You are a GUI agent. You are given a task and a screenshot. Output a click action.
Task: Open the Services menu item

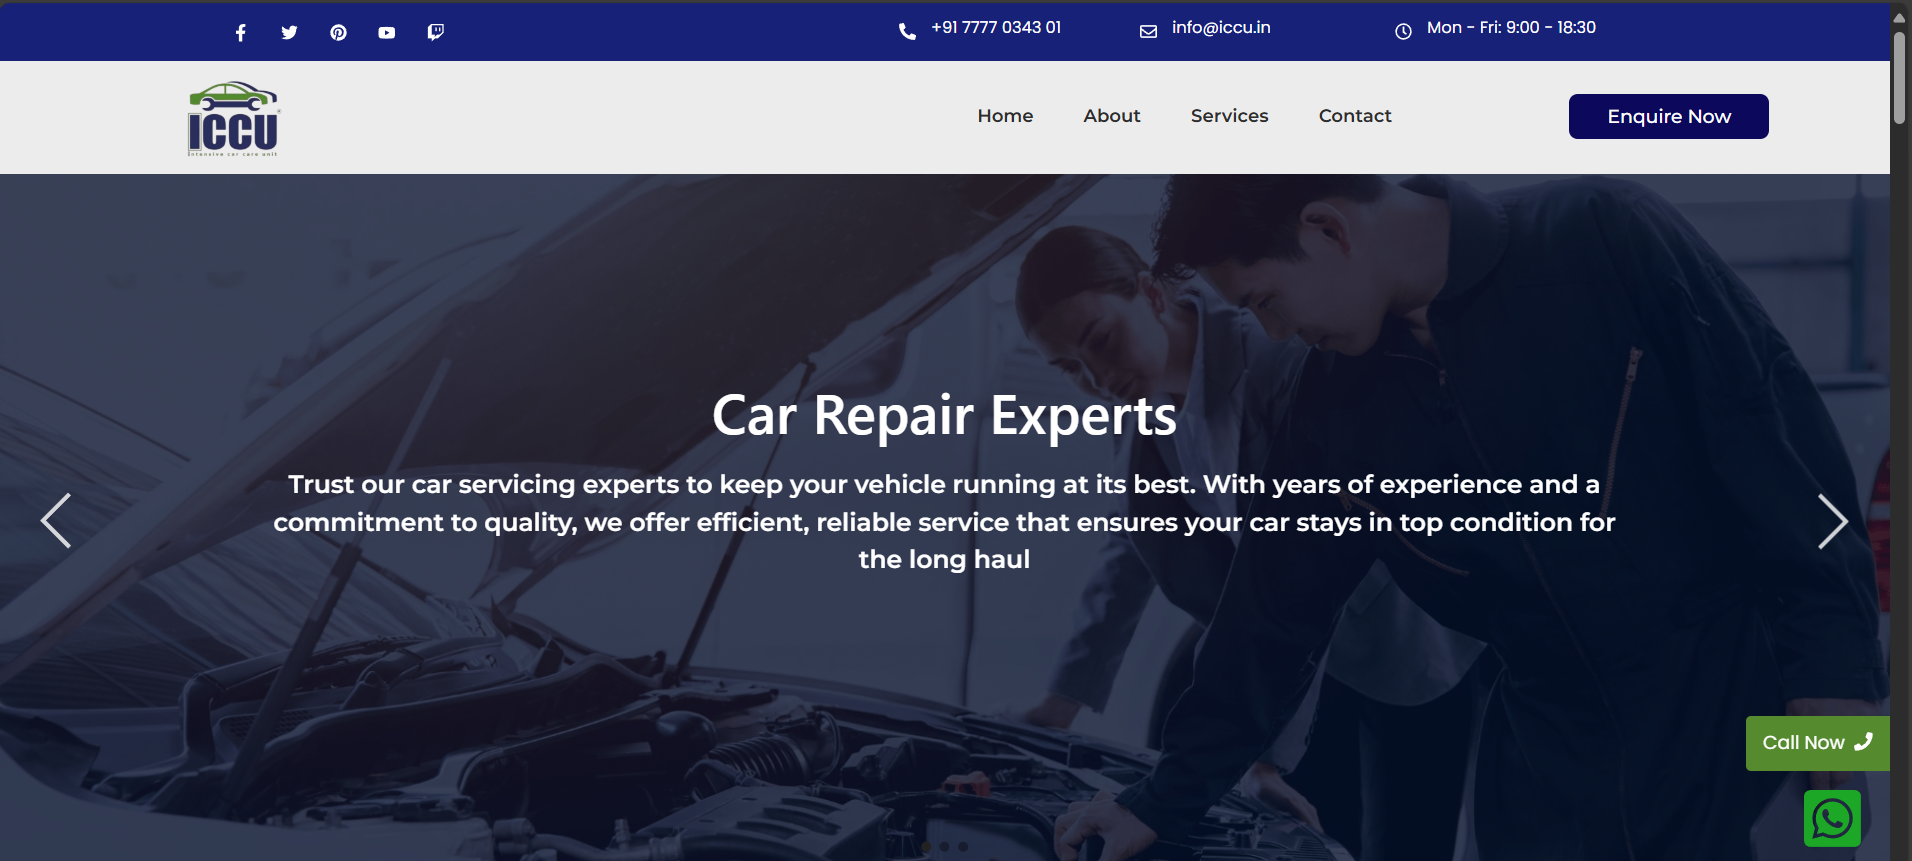(x=1229, y=116)
